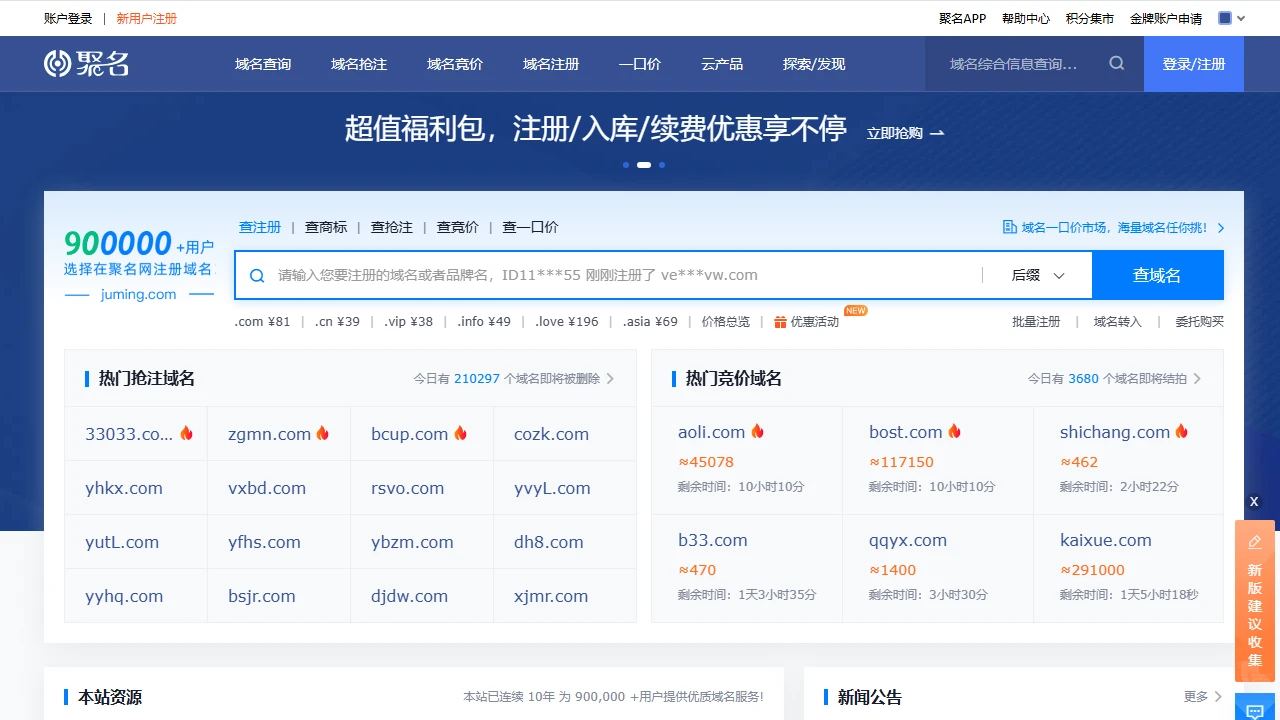Click the magnifier inside the domain query input
This screenshot has height=720, width=1280.
click(255, 275)
